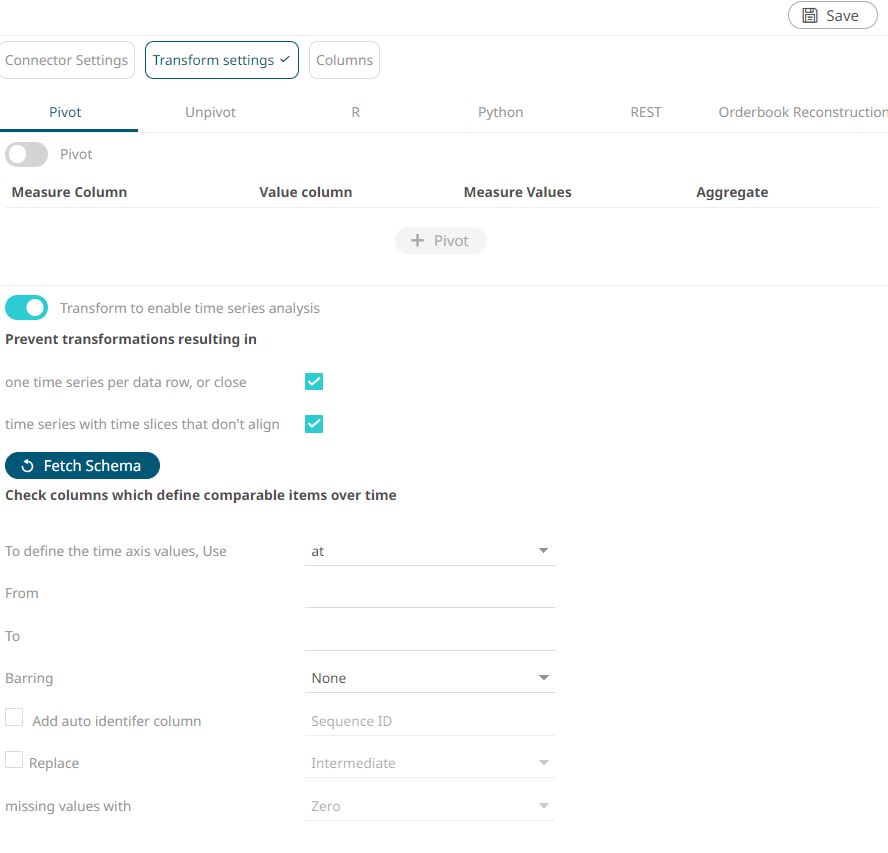Switch to the Python tab
Image resolution: width=888 pixels, height=853 pixels.
(x=500, y=112)
